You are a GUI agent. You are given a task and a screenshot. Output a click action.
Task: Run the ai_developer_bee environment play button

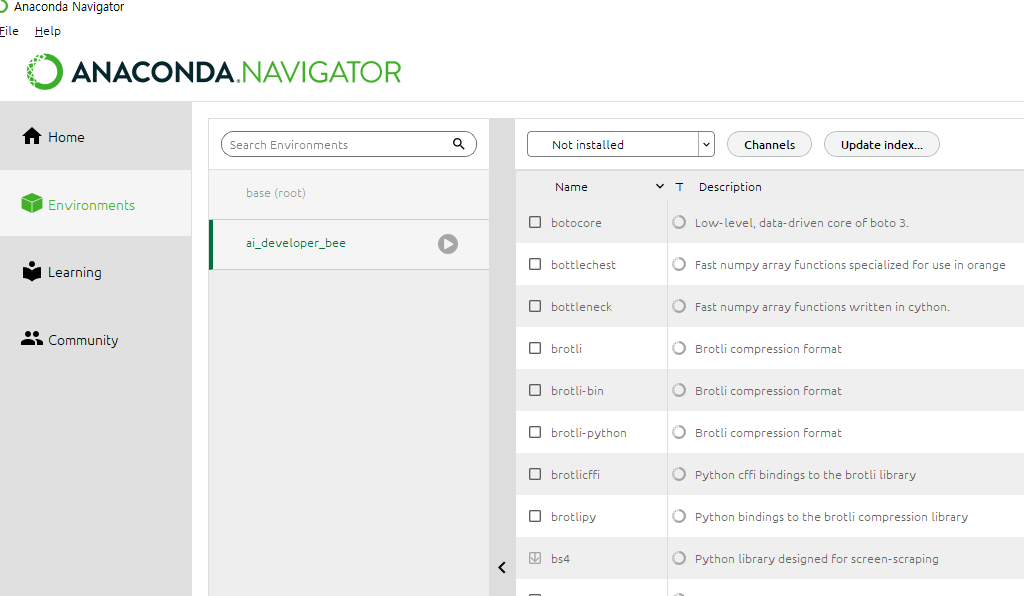(x=447, y=243)
